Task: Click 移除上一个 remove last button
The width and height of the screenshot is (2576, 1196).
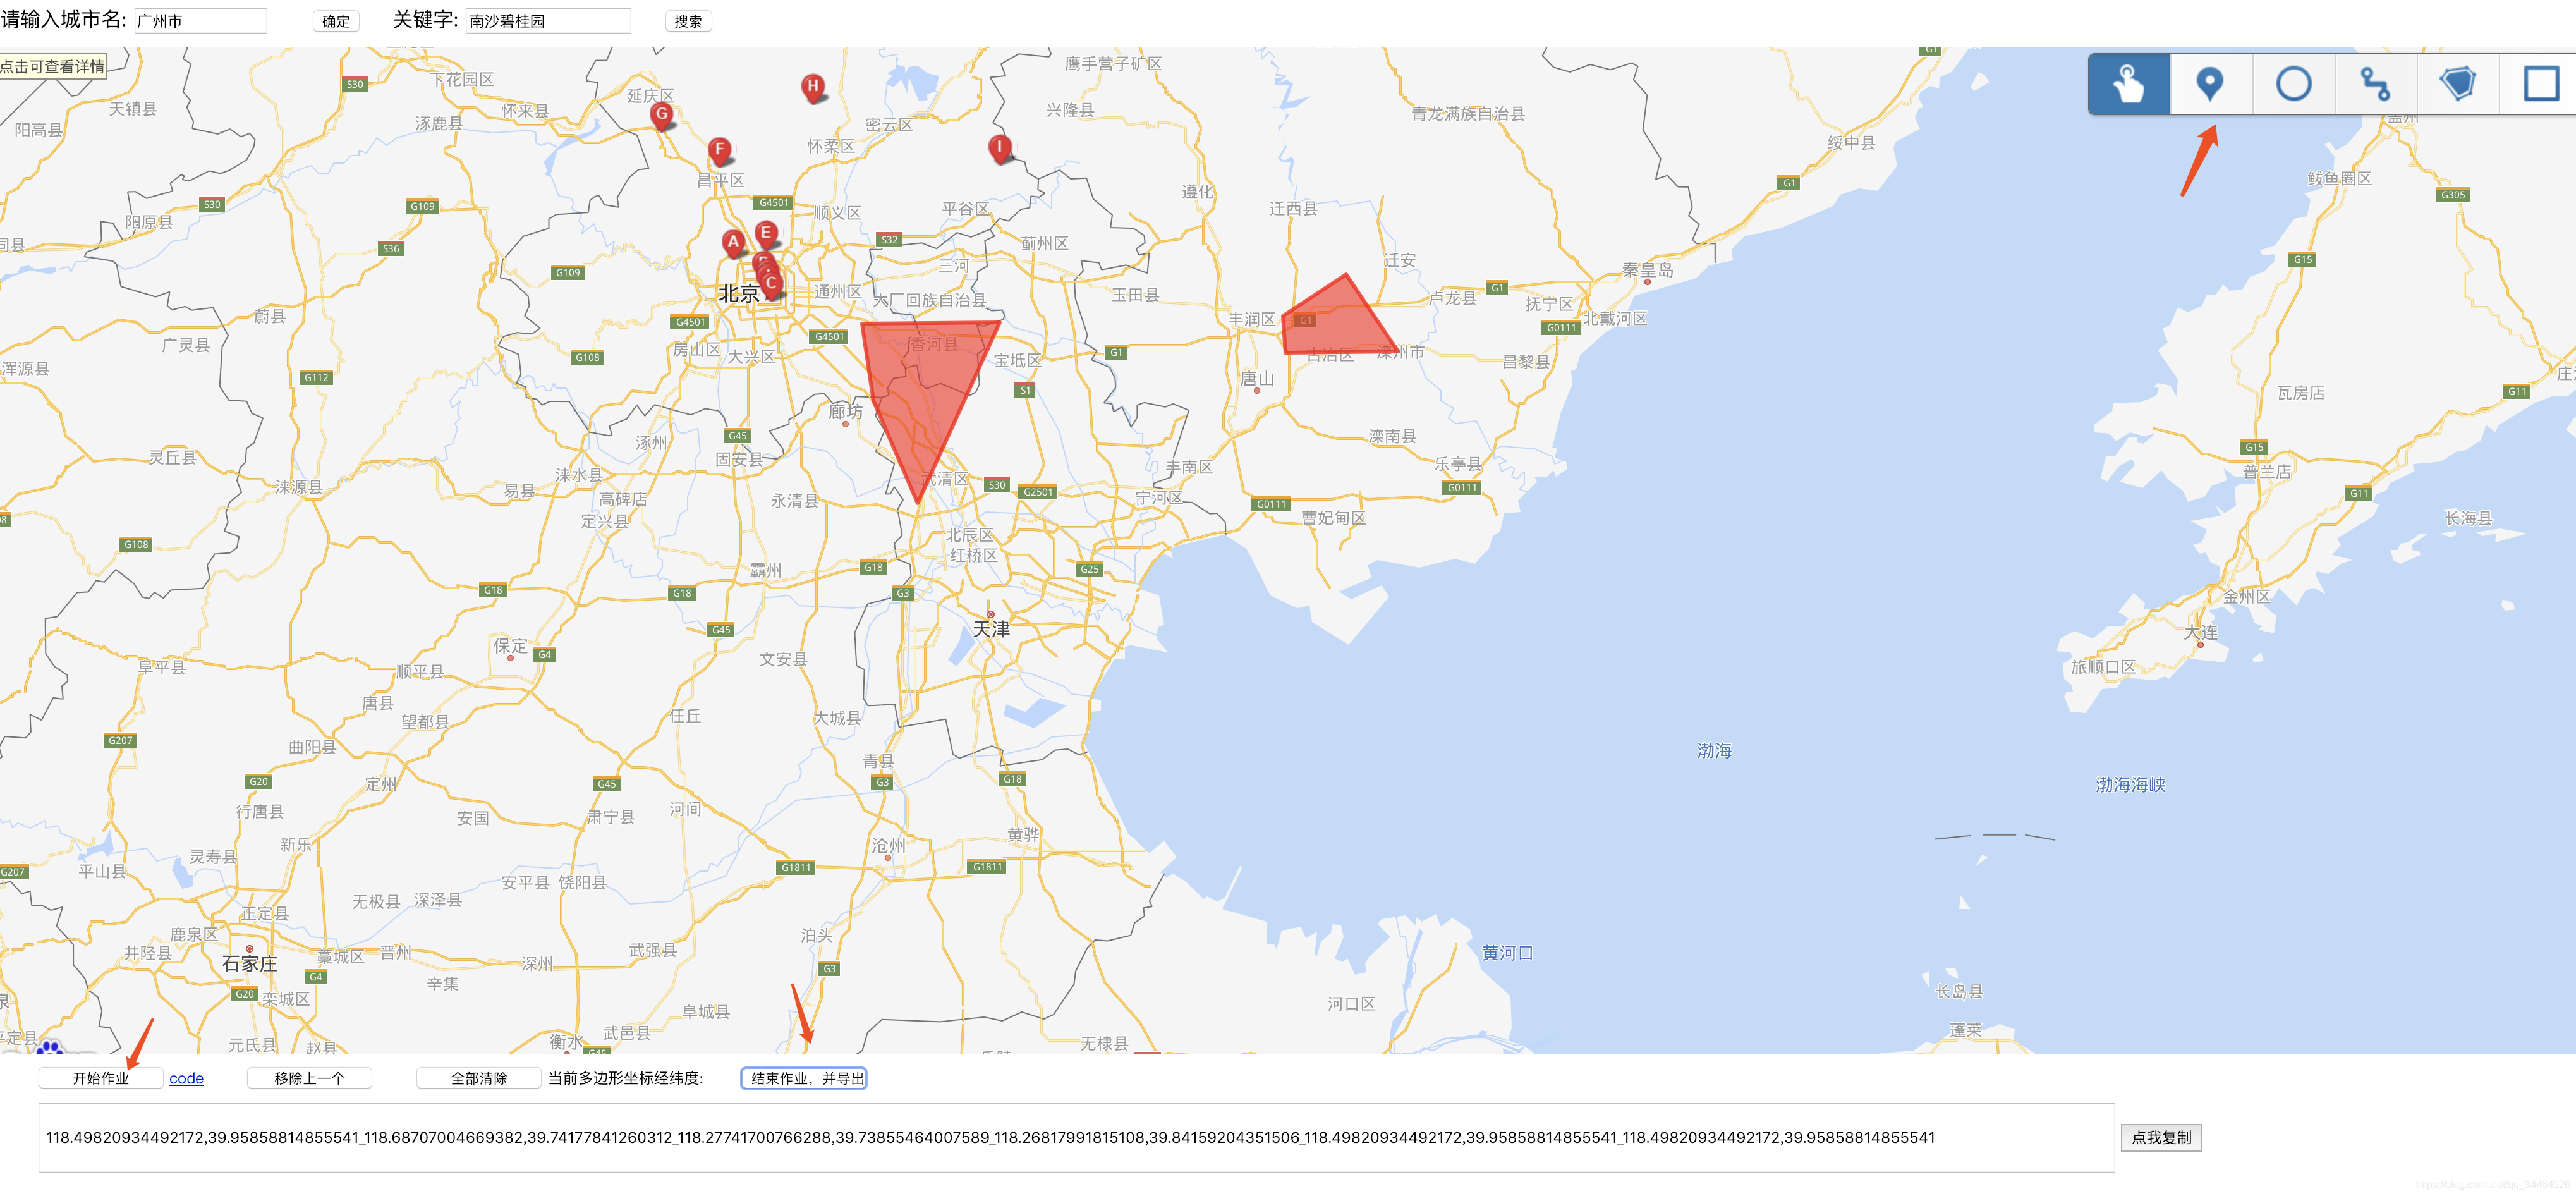Action: [x=309, y=1078]
